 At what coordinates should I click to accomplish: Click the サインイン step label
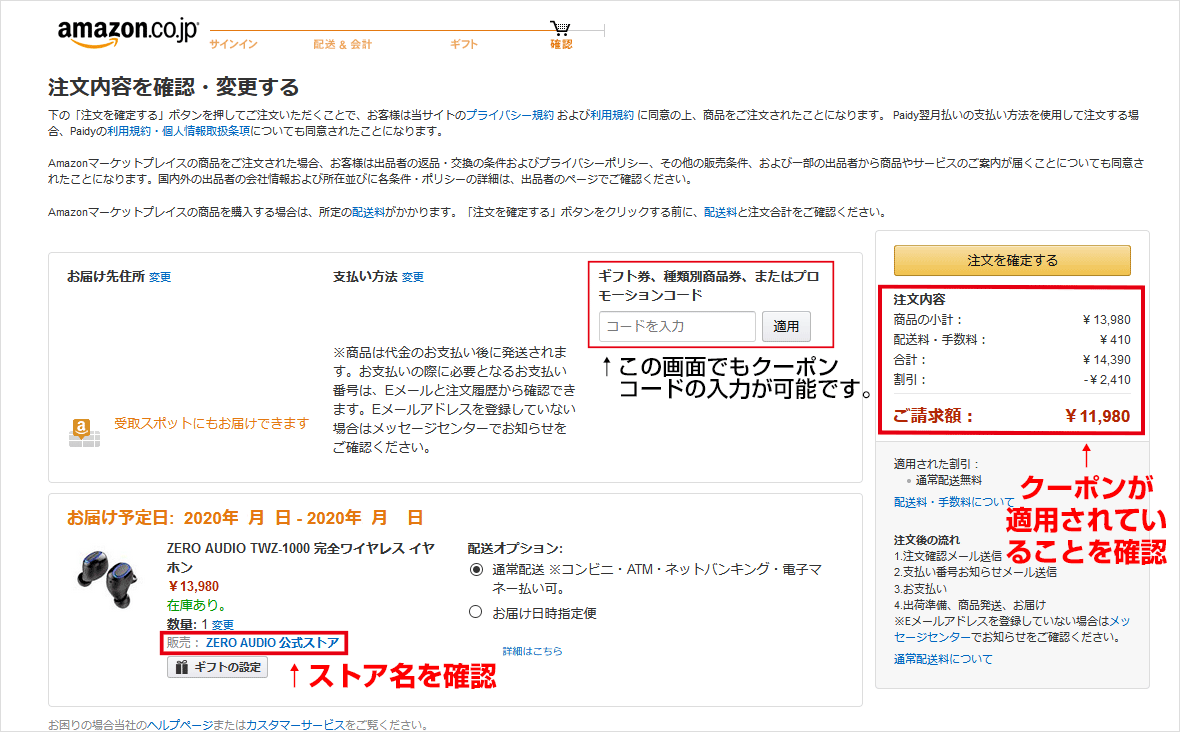click(x=233, y=44)
